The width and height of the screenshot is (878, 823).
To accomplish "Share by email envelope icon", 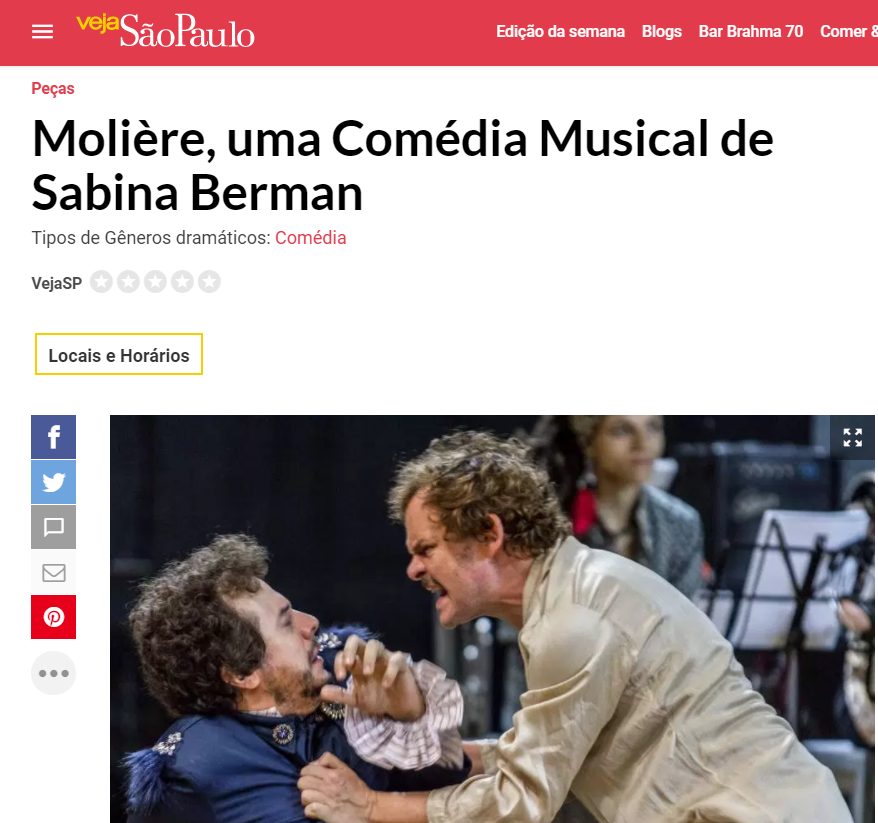I will (x=53, y=572).
